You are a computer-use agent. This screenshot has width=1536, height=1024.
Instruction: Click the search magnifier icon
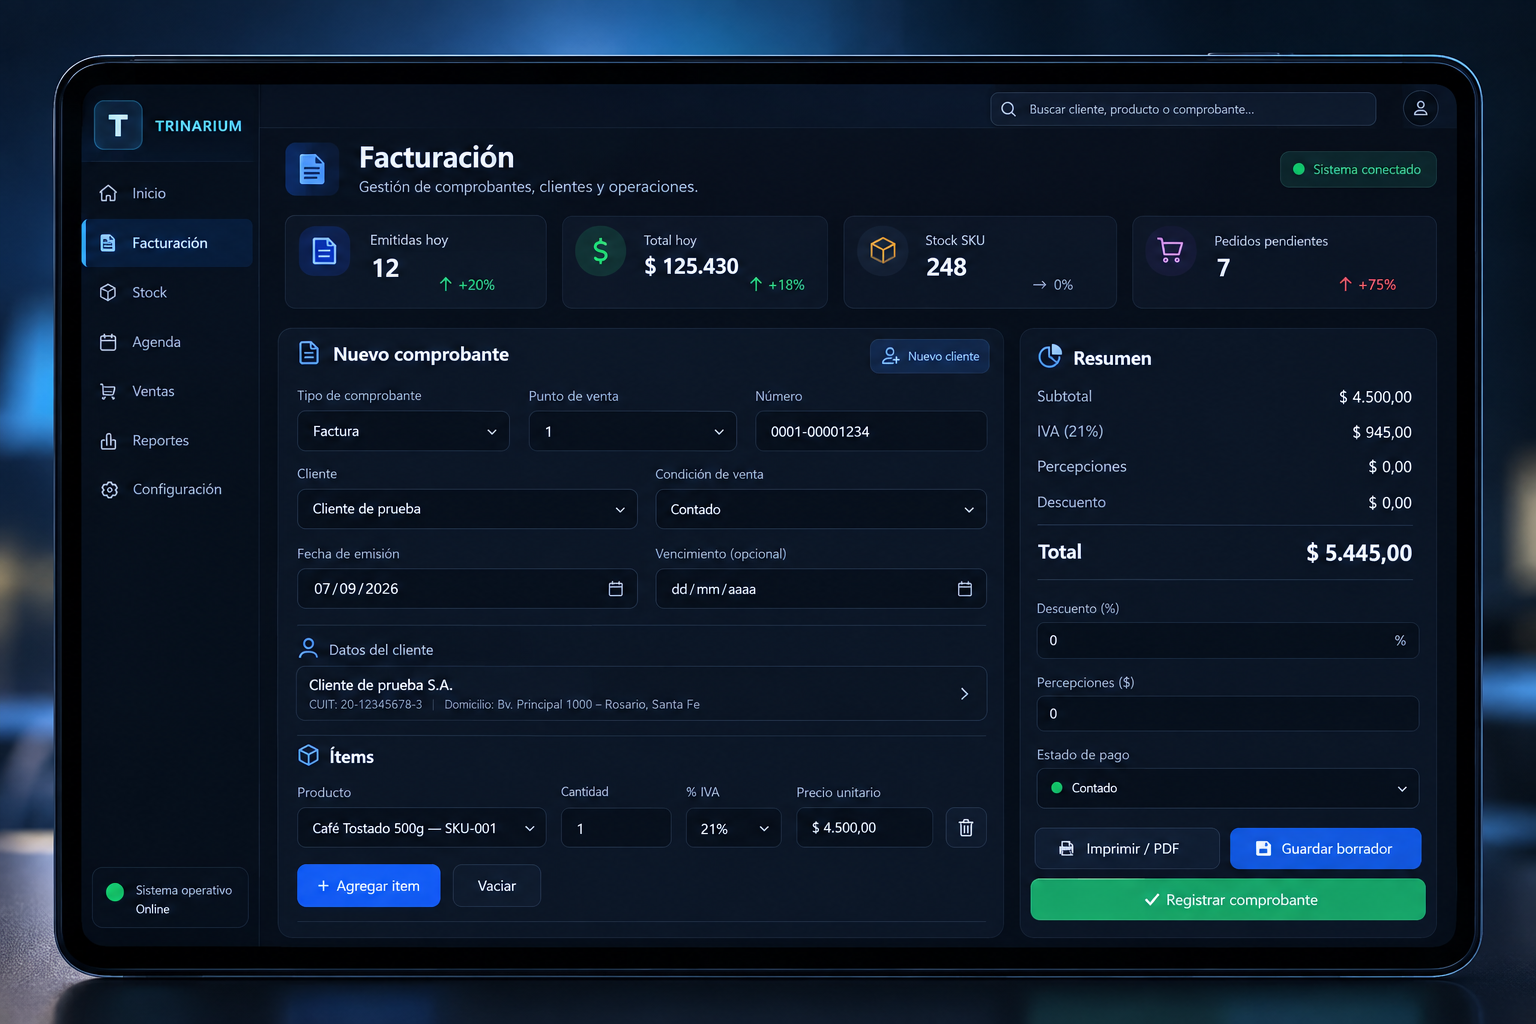1008,109
